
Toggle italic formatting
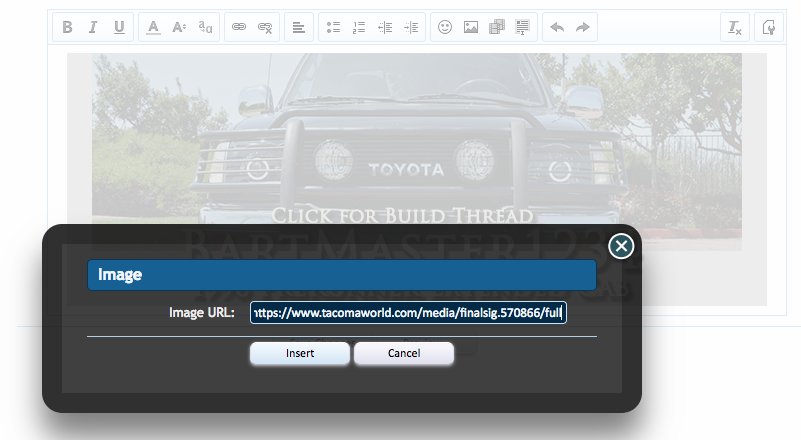[x=93, y=27]
